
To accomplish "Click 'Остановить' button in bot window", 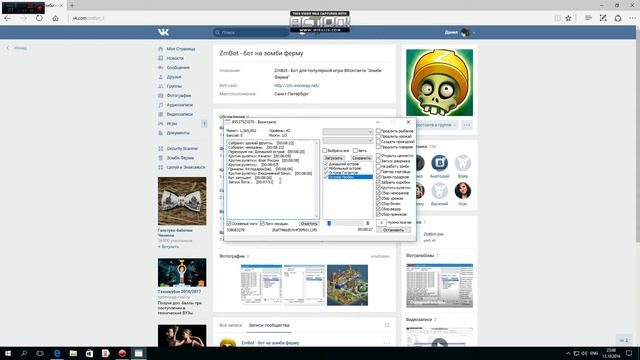I will tap(393, 230).
